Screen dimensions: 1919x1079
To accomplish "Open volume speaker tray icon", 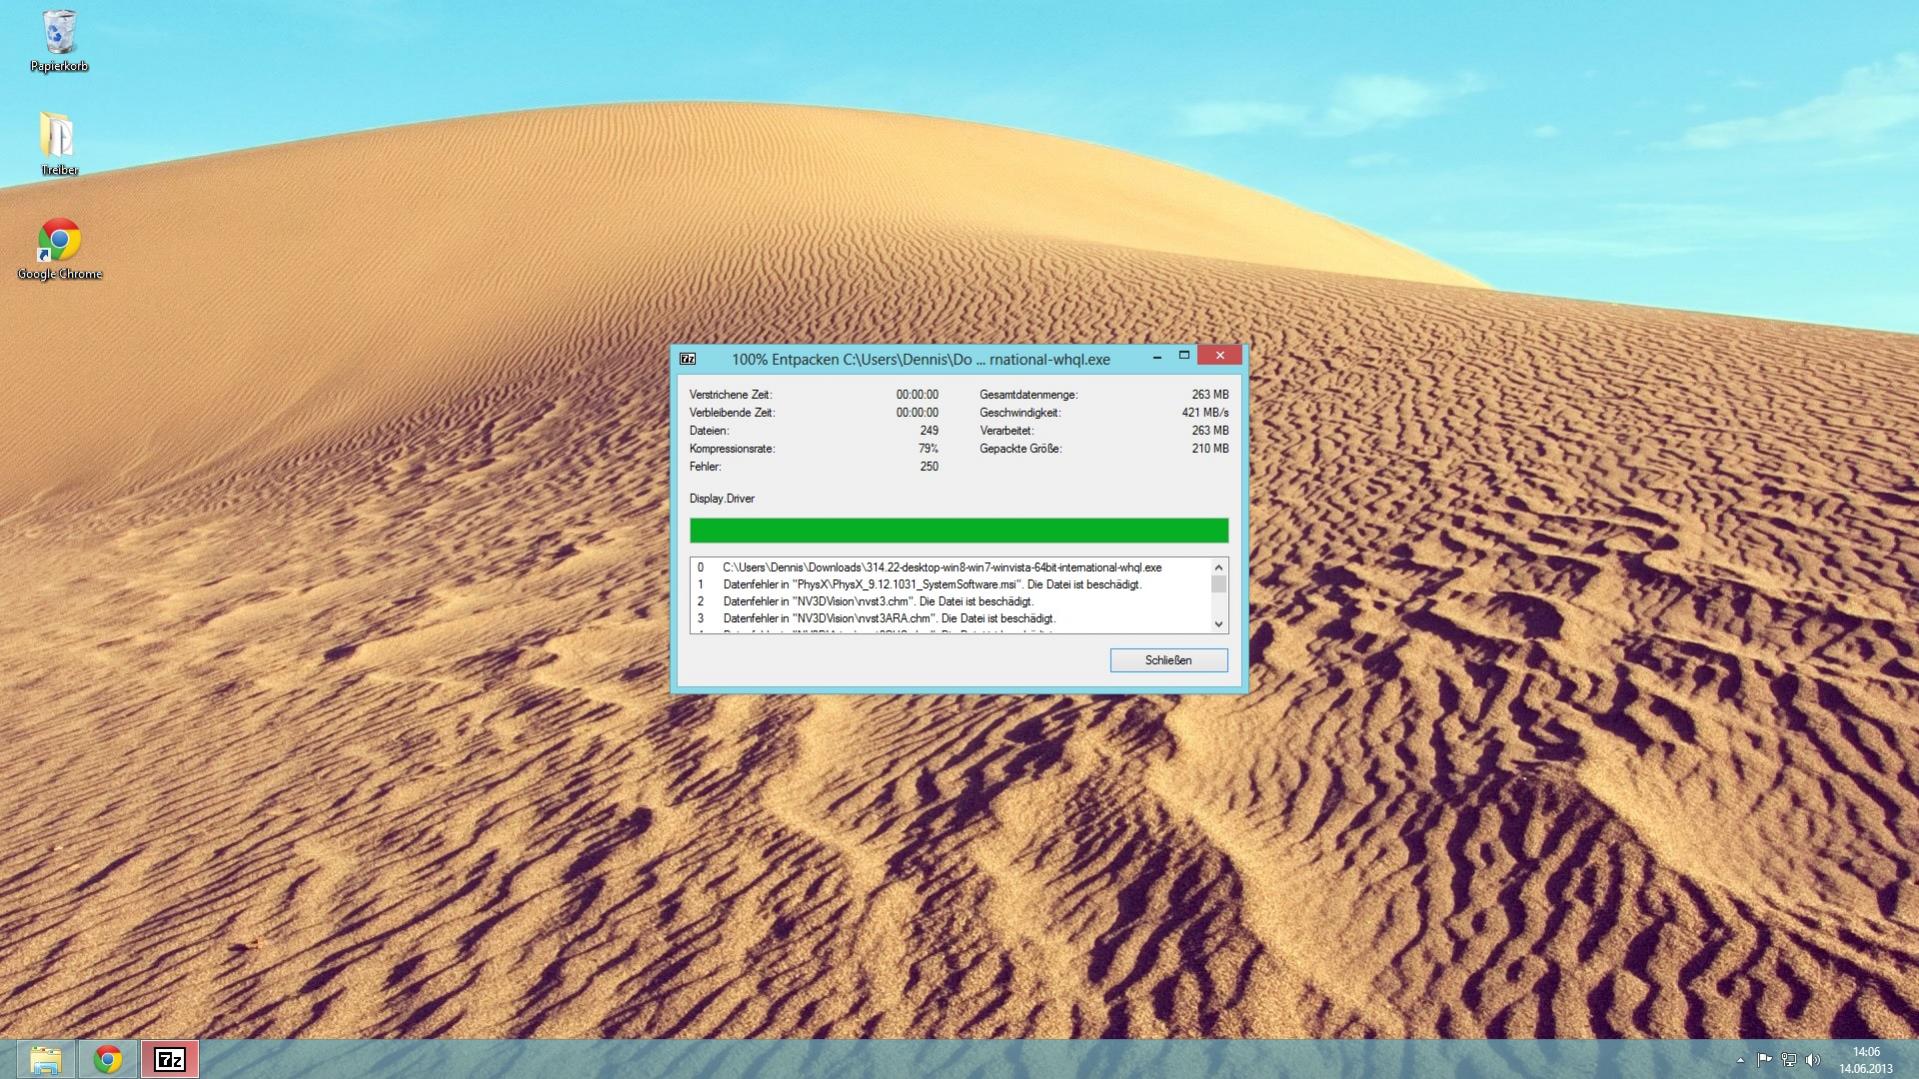I will coord(1813,1060).
